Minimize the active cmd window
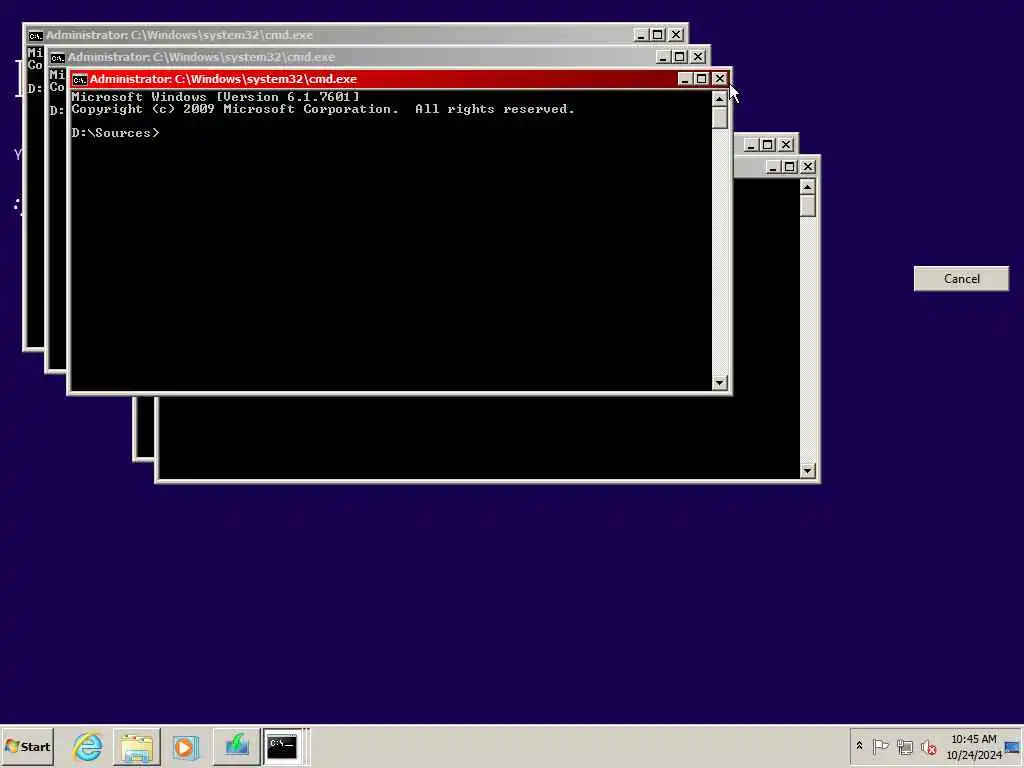 [x=684, y=79]
